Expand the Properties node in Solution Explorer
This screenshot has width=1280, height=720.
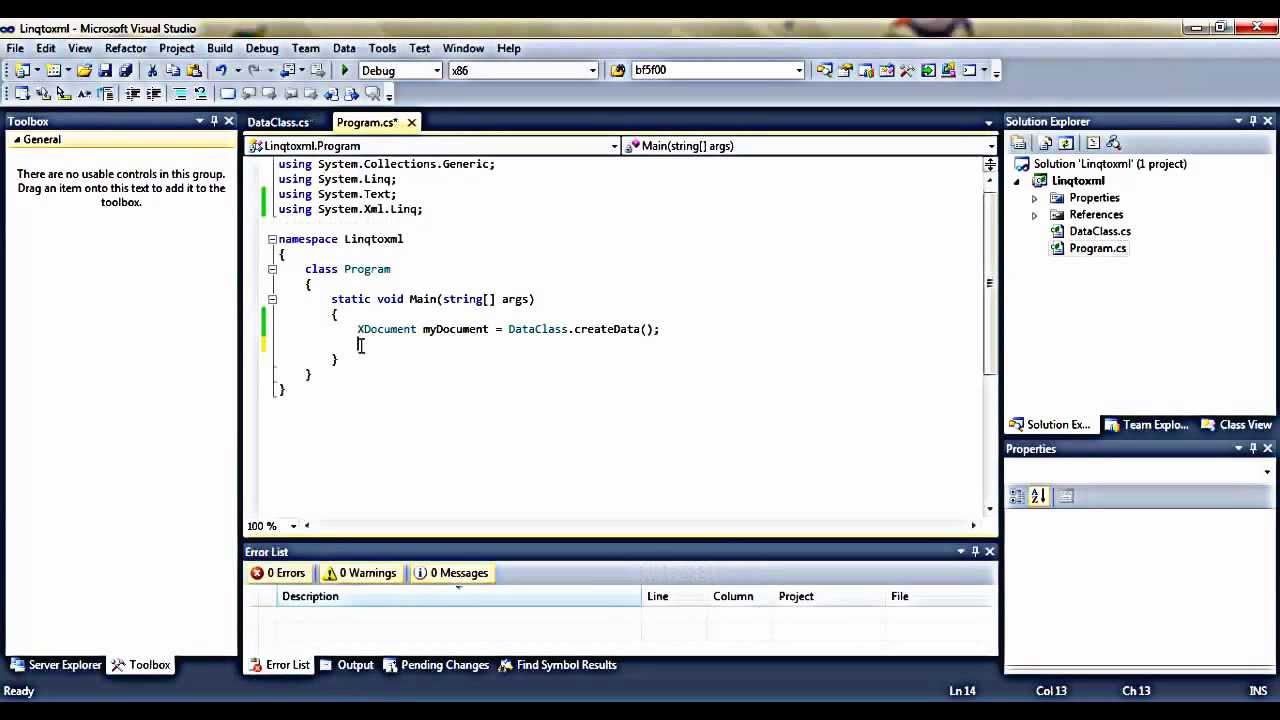[x=1034, y=198]
